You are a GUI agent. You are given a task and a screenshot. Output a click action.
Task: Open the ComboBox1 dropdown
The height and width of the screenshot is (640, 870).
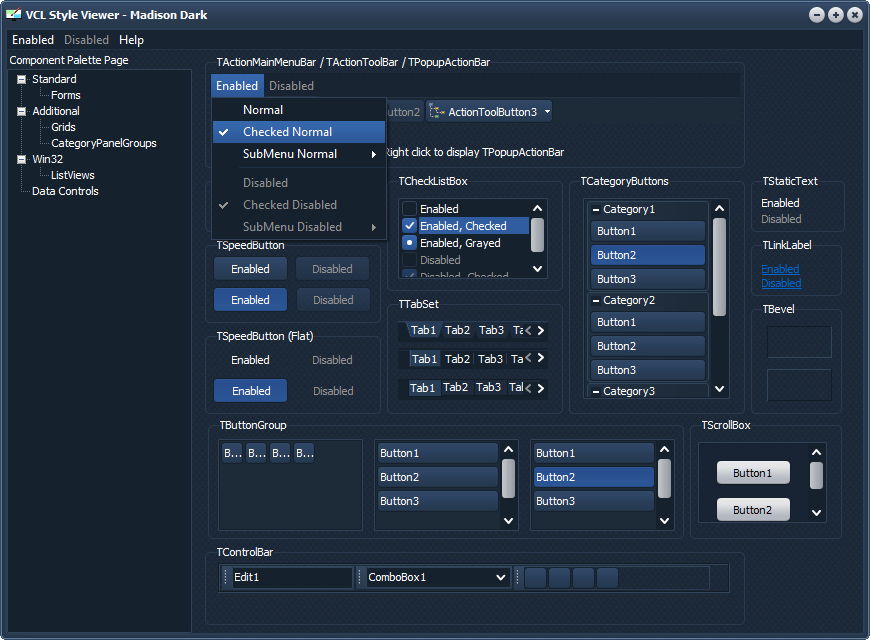click(x=500, y=577)
